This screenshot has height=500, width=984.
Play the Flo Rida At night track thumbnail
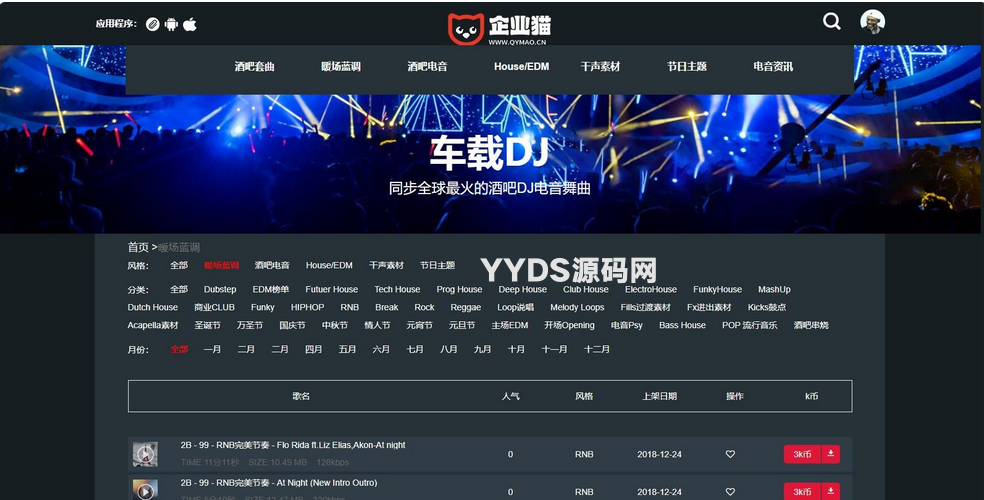(145, 454)
